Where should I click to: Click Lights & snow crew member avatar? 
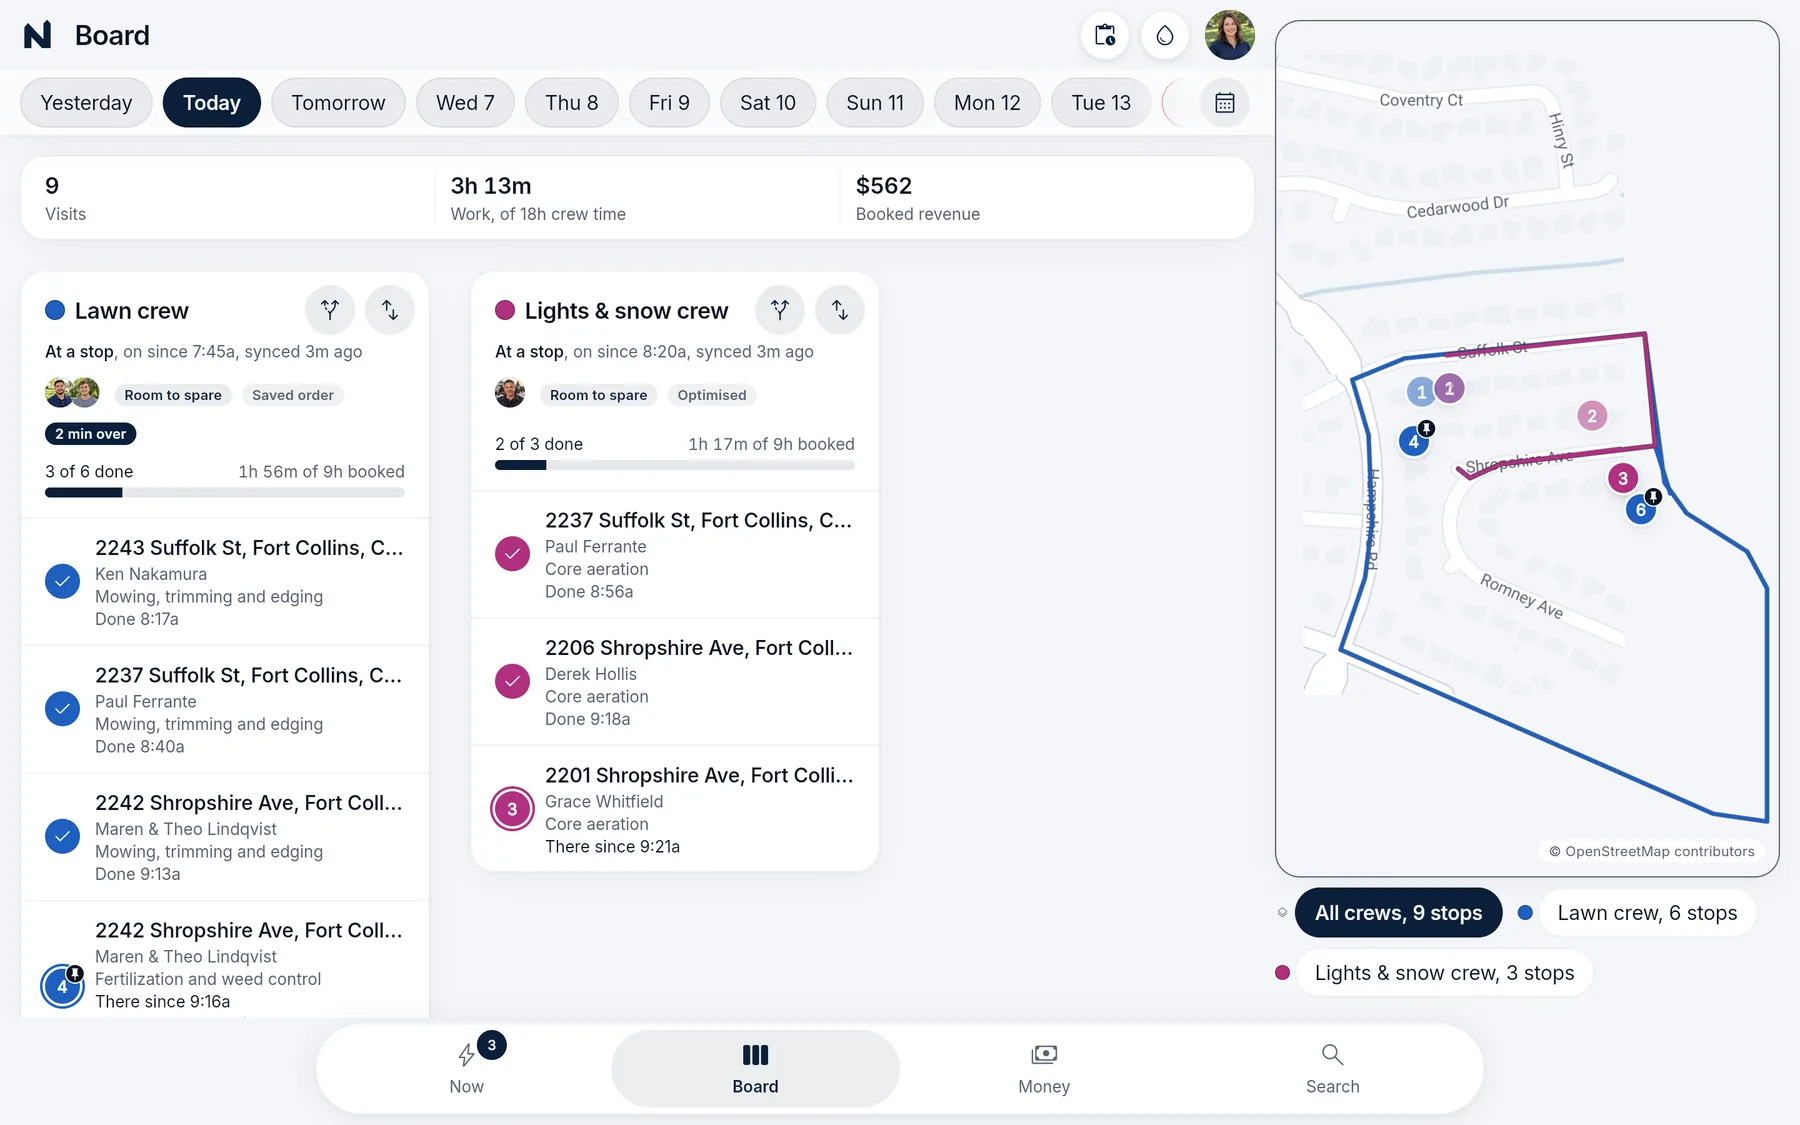tap(510, 393)
